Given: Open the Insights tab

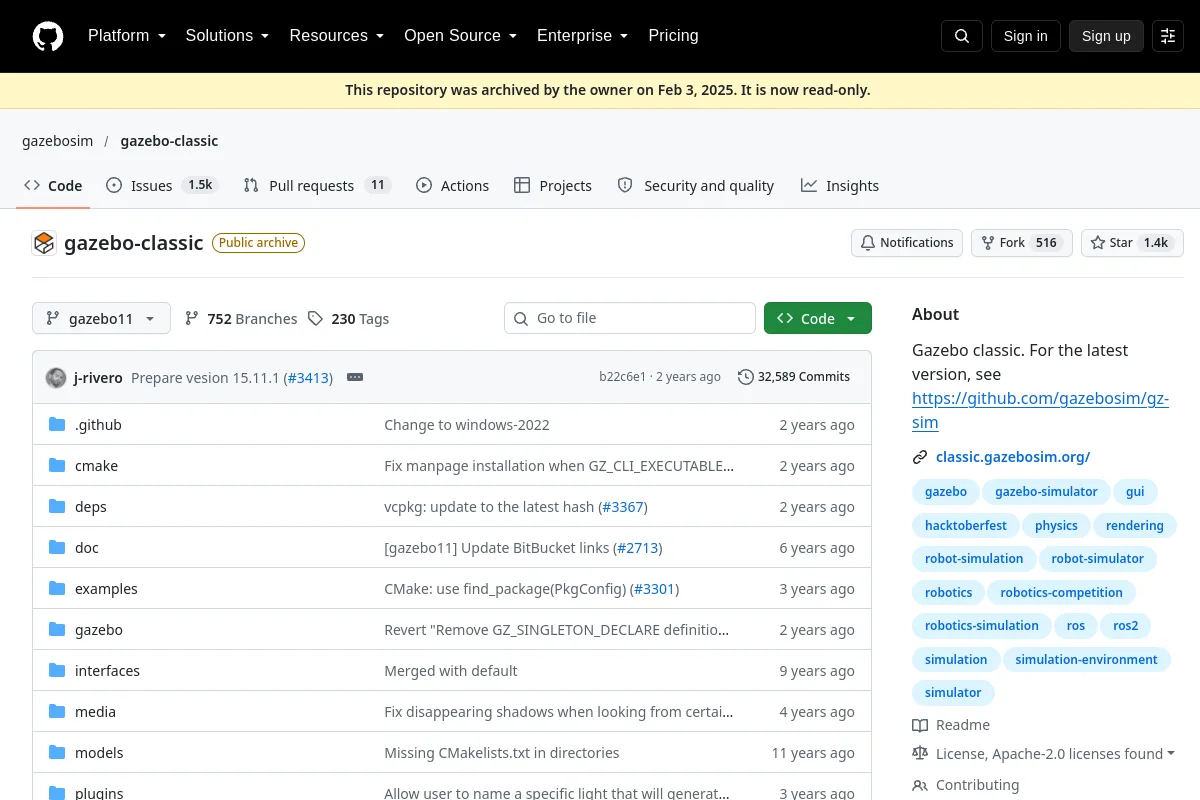Looking at the screenshot, I should click(x=840, y=186).
